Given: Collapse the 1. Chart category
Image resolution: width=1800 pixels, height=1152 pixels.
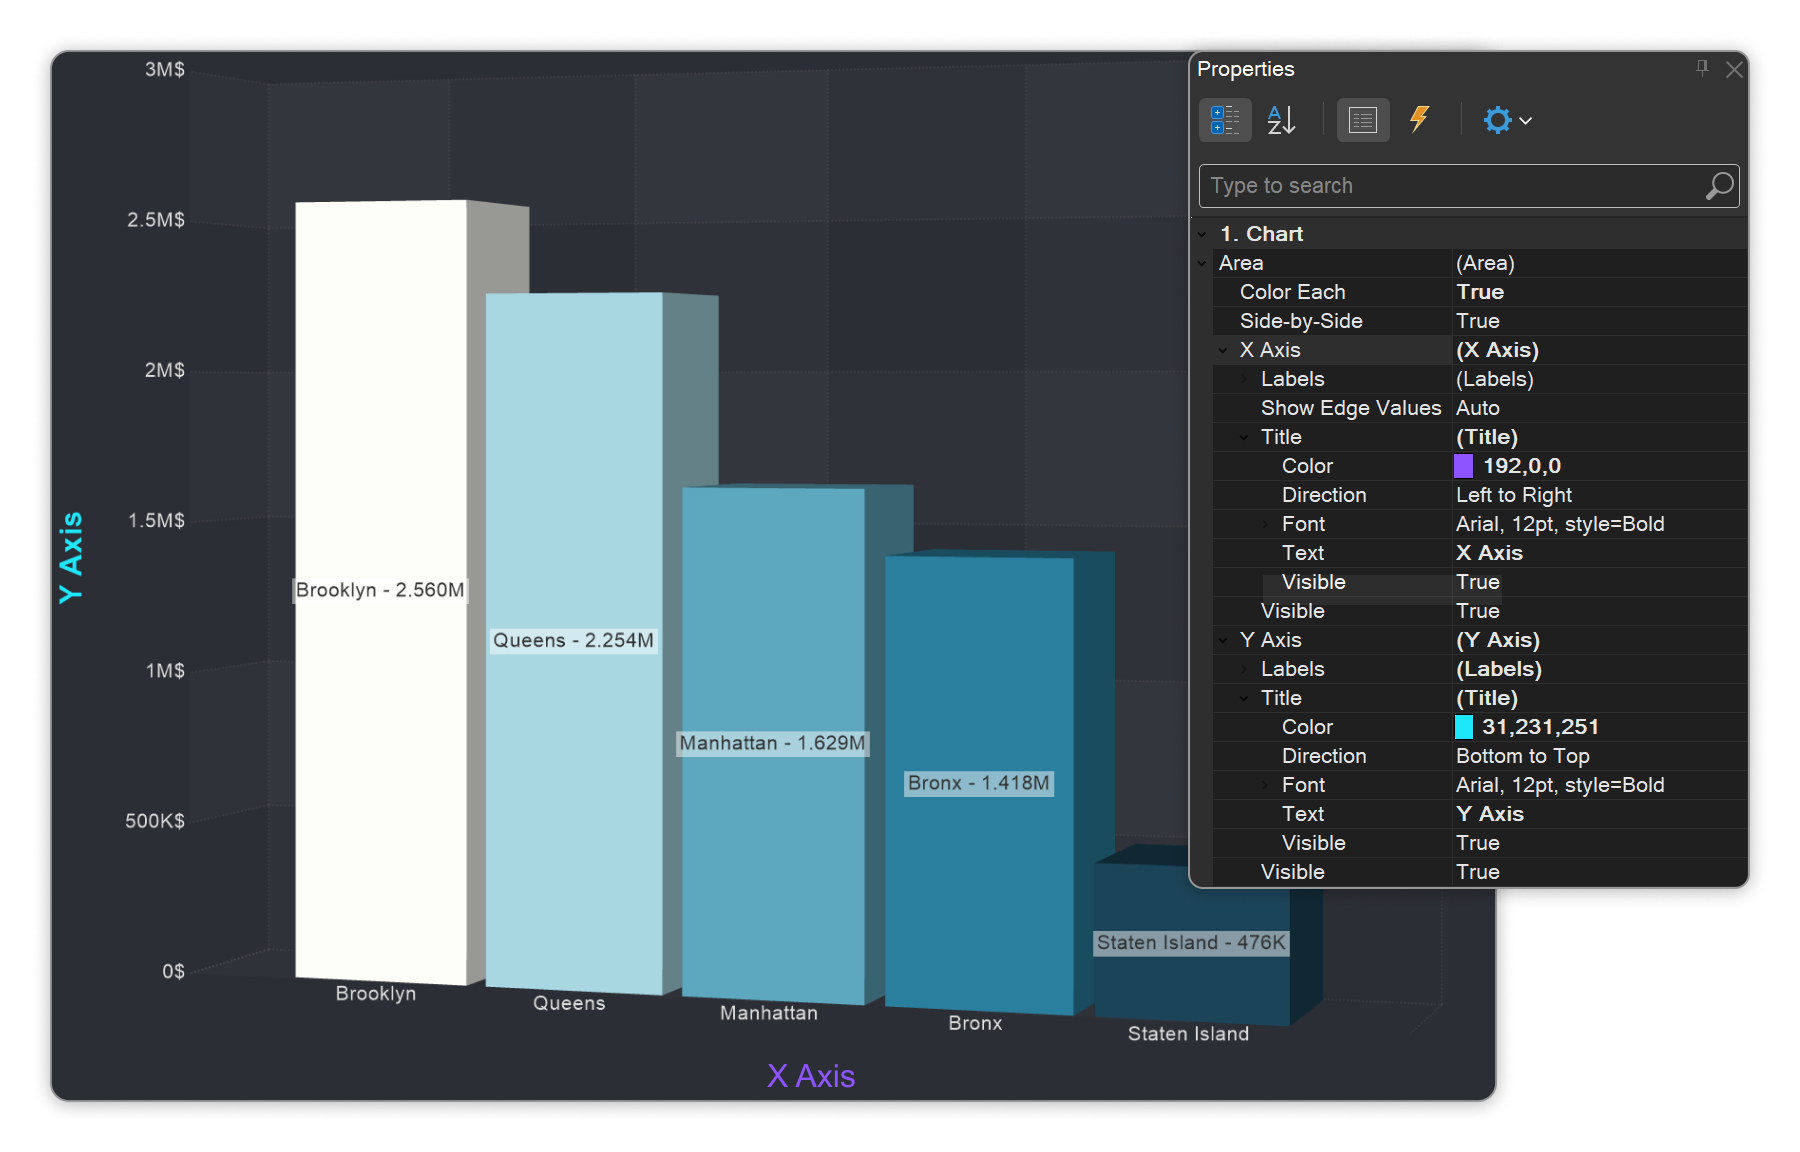Looking at the screenshot, I should tap(1202, 234).
